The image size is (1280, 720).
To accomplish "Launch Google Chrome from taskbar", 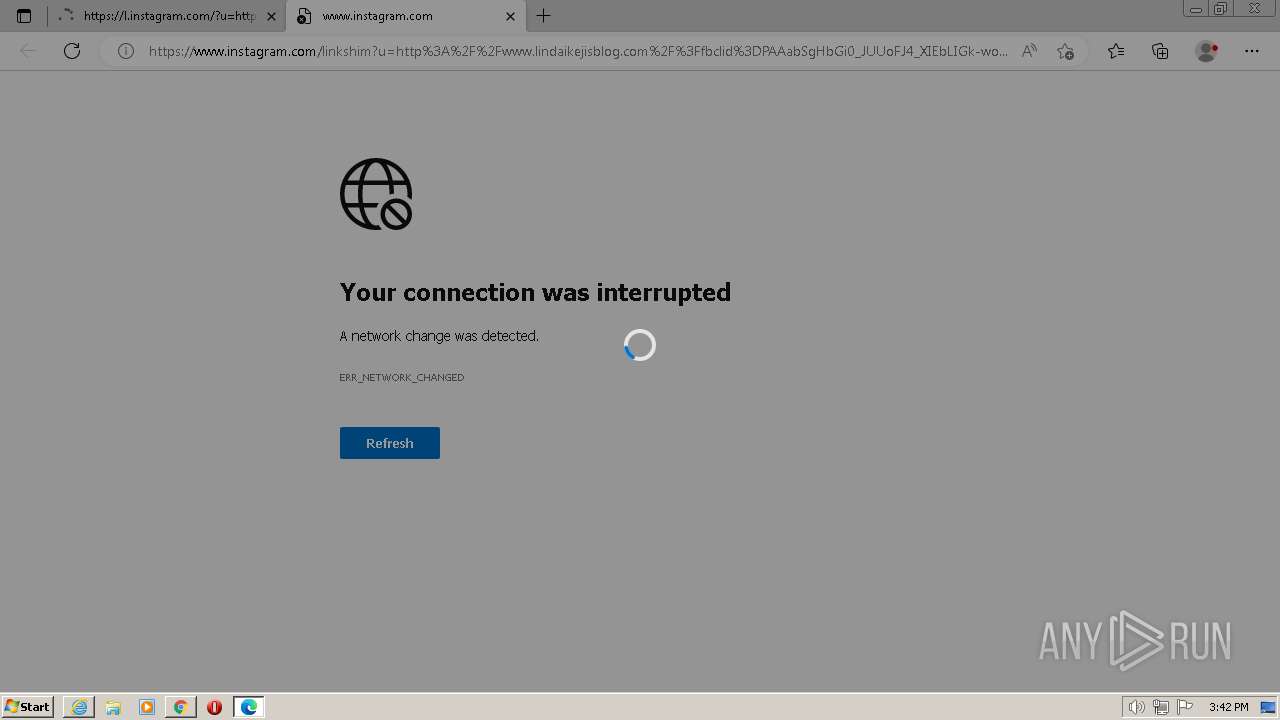I will (x=181, y=707).
